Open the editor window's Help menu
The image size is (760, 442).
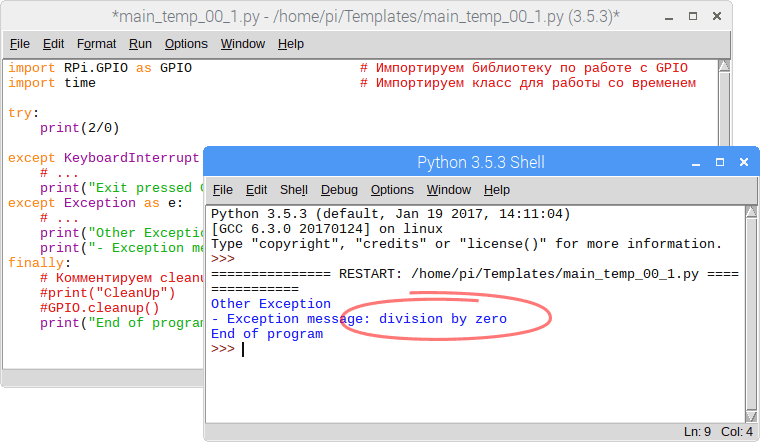point(291,44)
